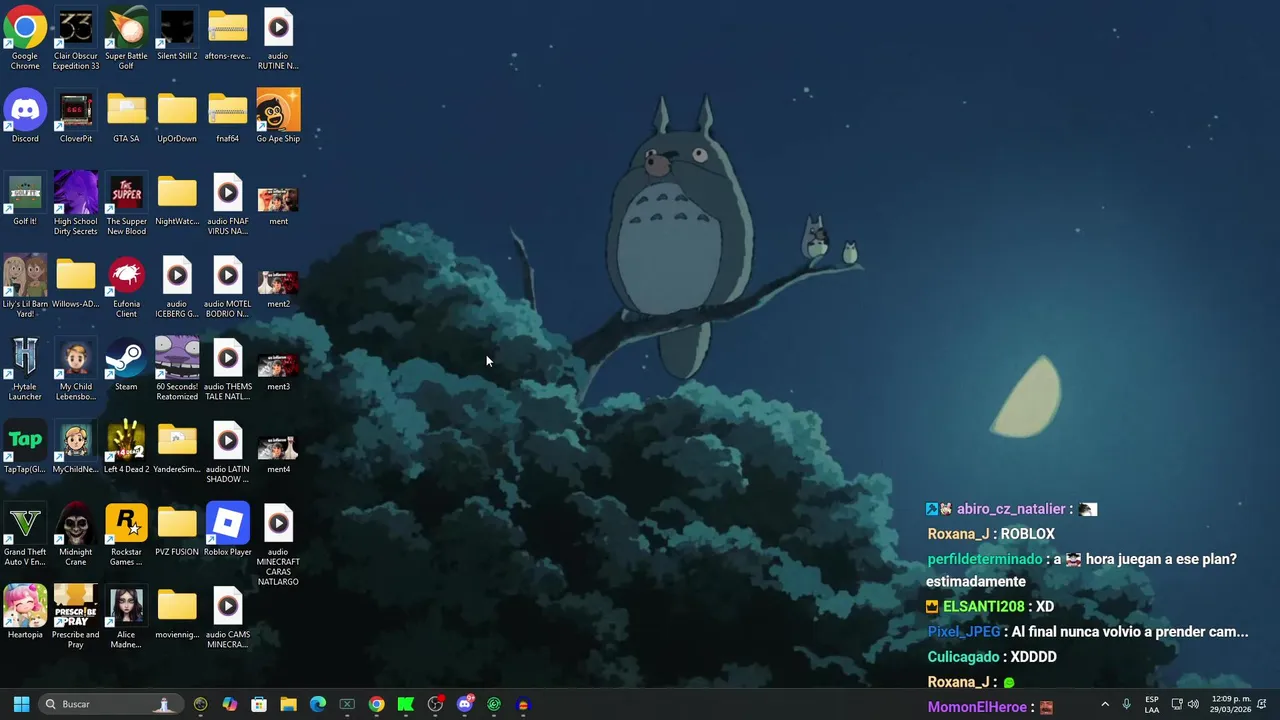Select the GTA SA folder
The image size is (1280, 720).
(126, 117)
